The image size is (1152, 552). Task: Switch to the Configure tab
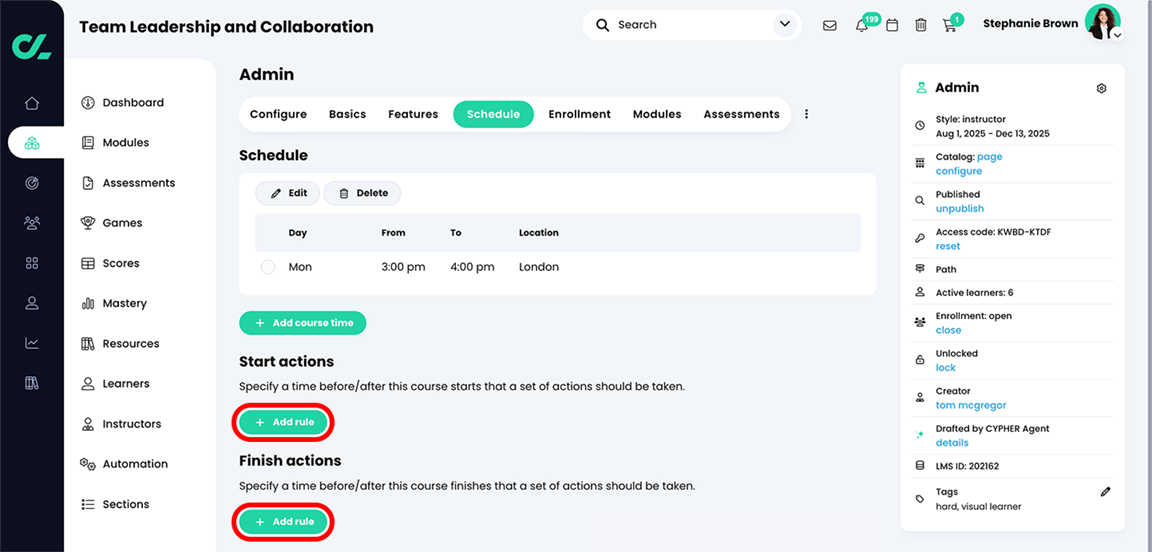click(x=278, y=114)
